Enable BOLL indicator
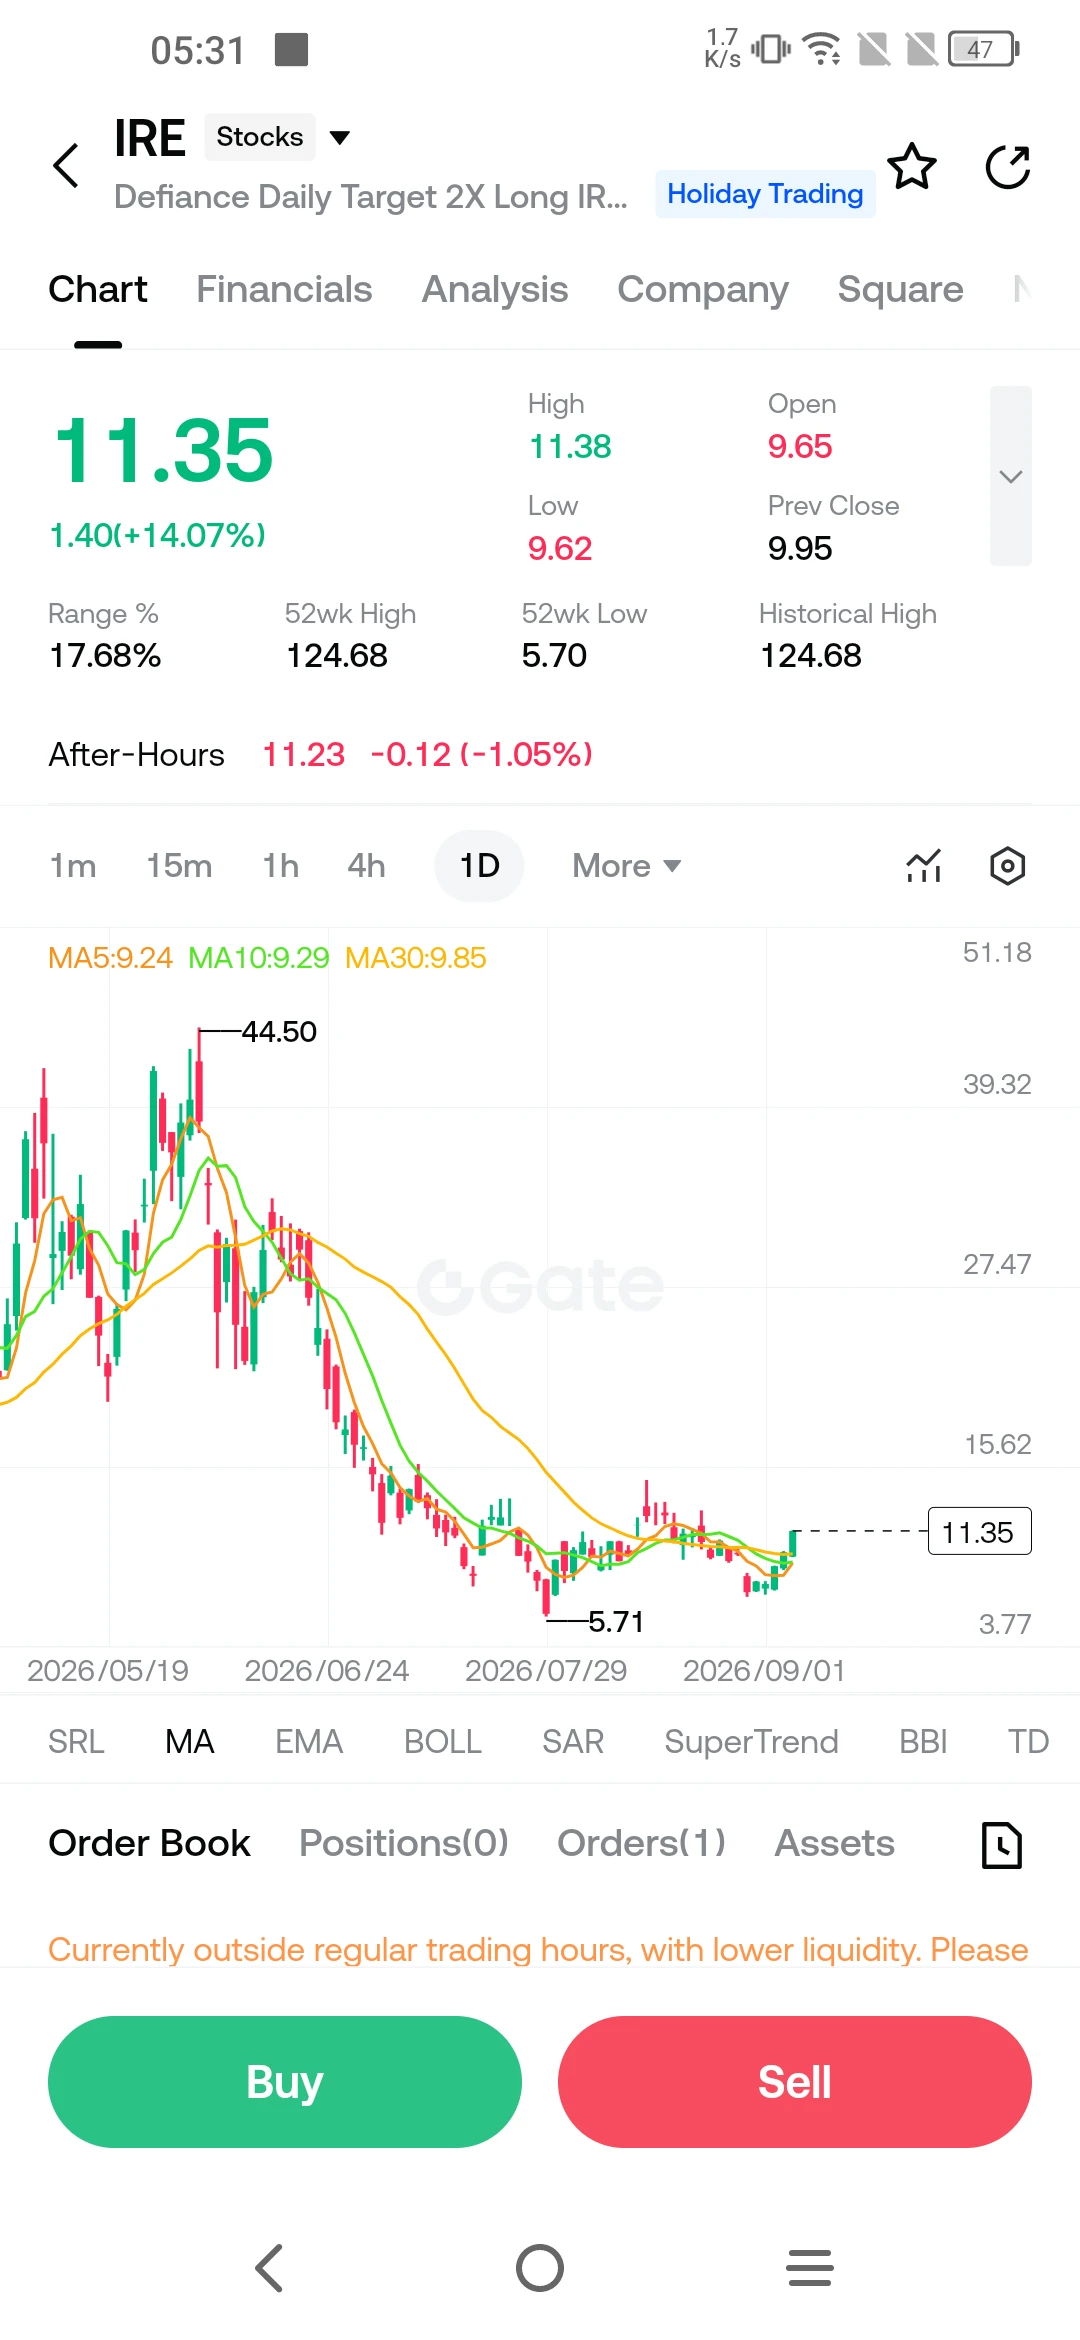Screen dimensions: 1080x2340 pyautogui.click(x=443, y=1742)
